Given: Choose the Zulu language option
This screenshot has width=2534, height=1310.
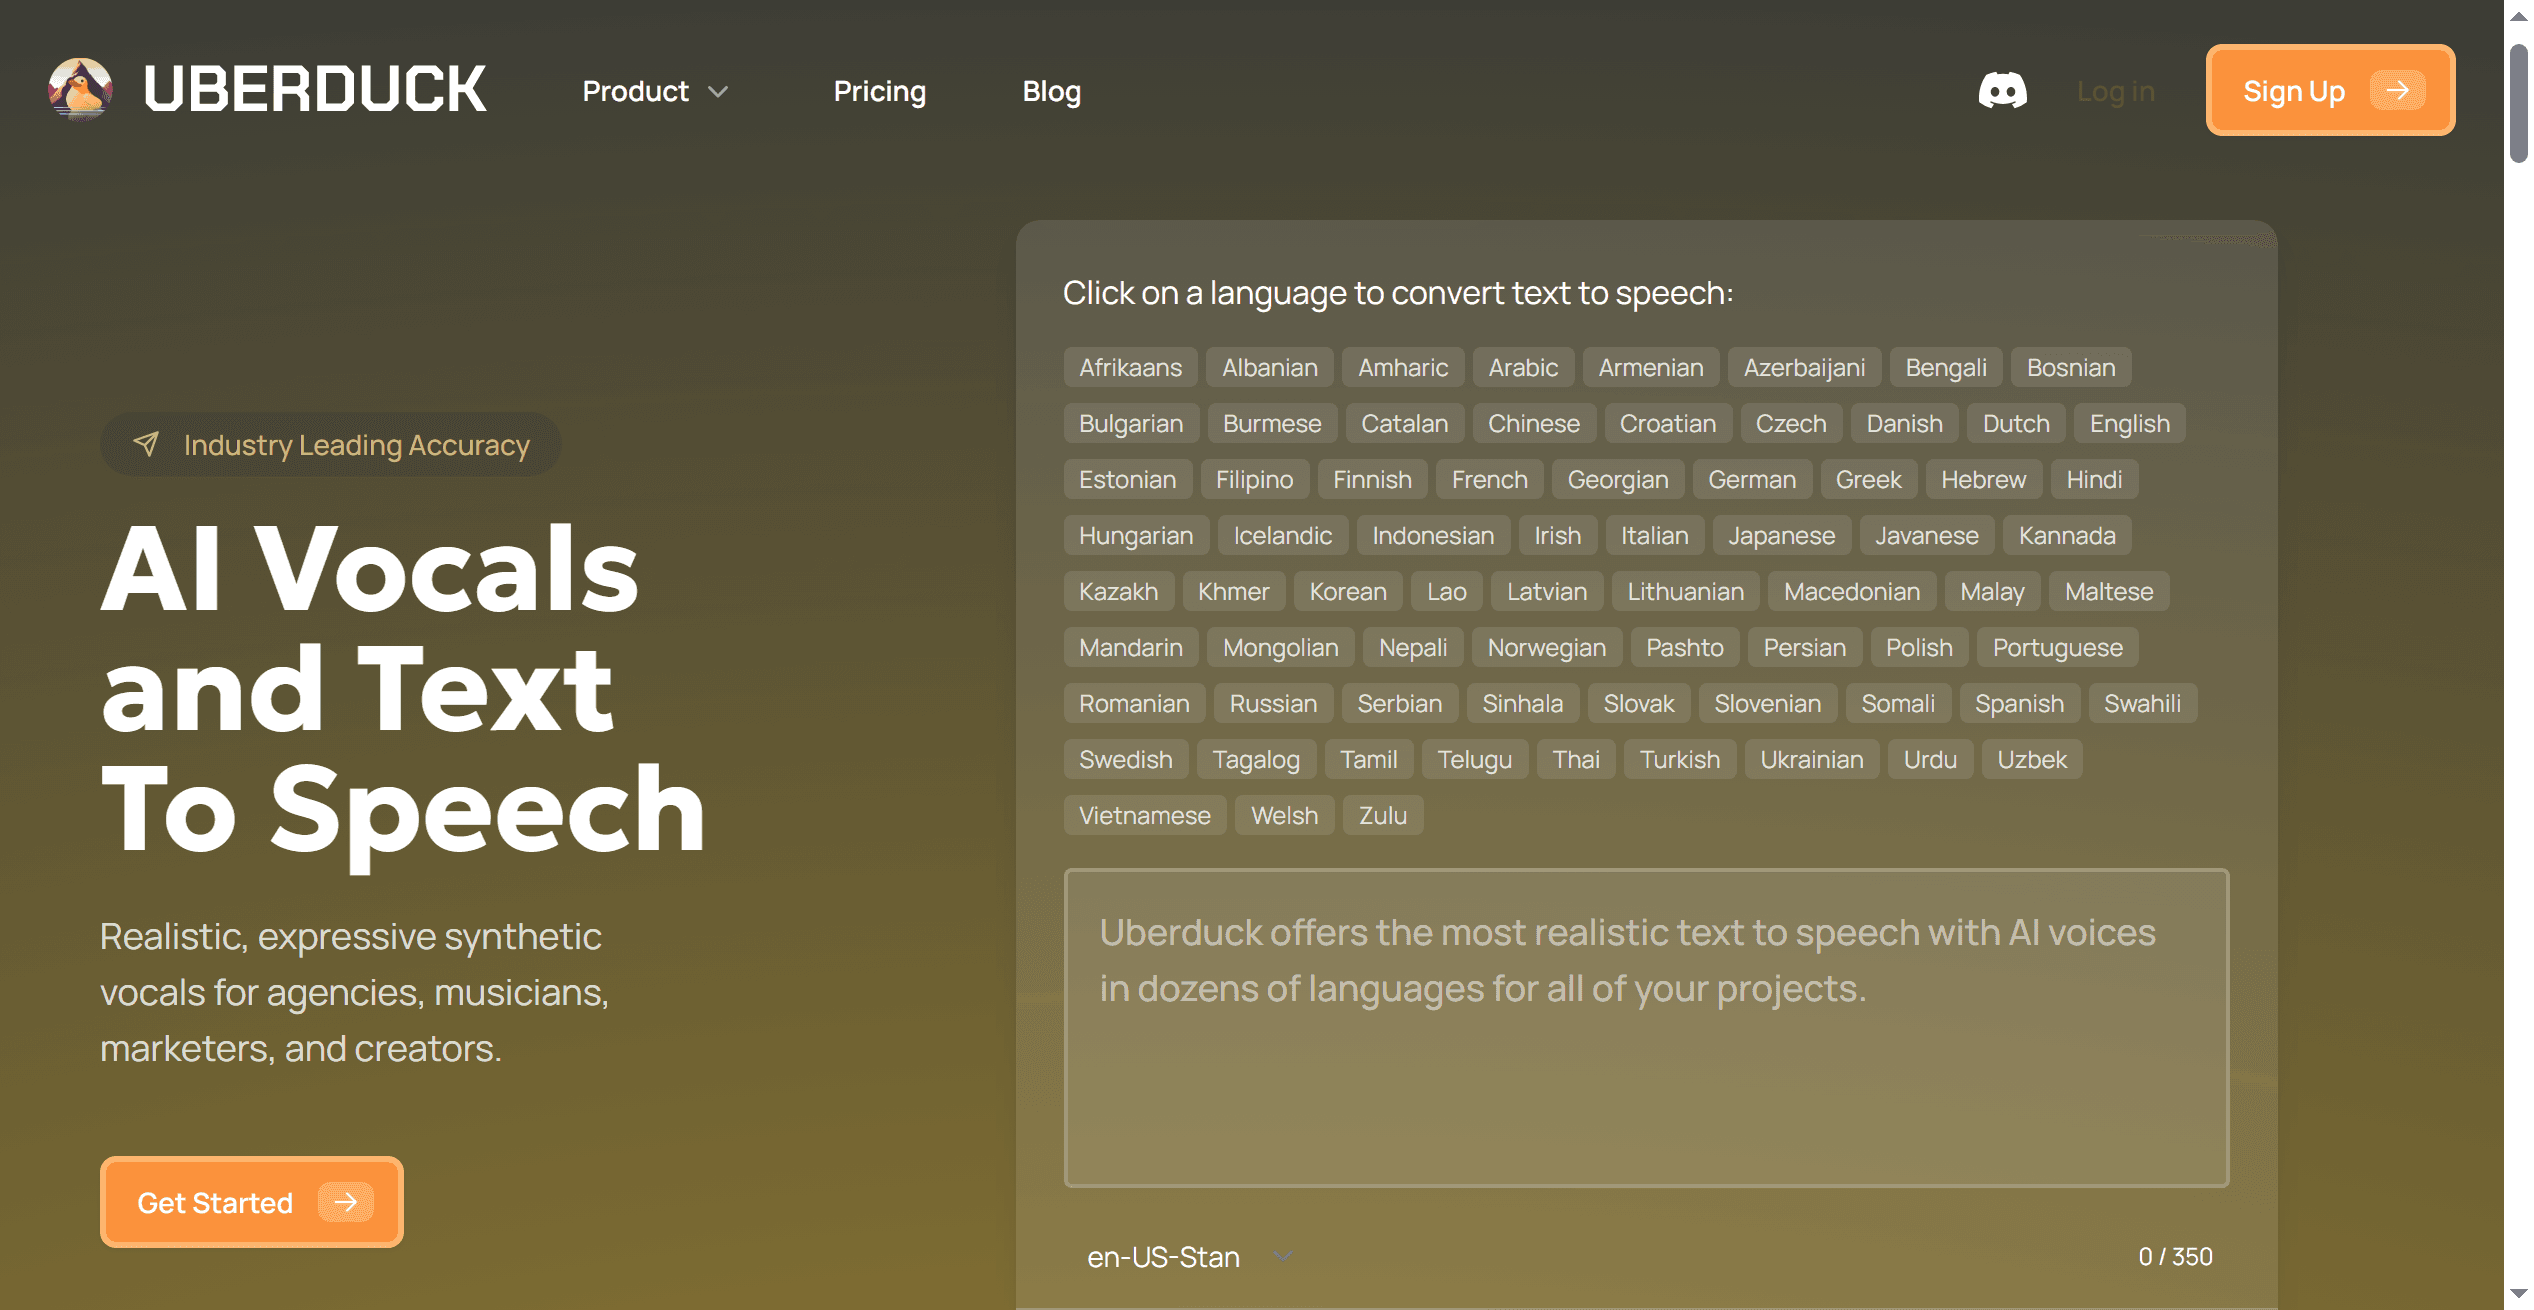Looking at the screenshot, I should [1382, 816].
